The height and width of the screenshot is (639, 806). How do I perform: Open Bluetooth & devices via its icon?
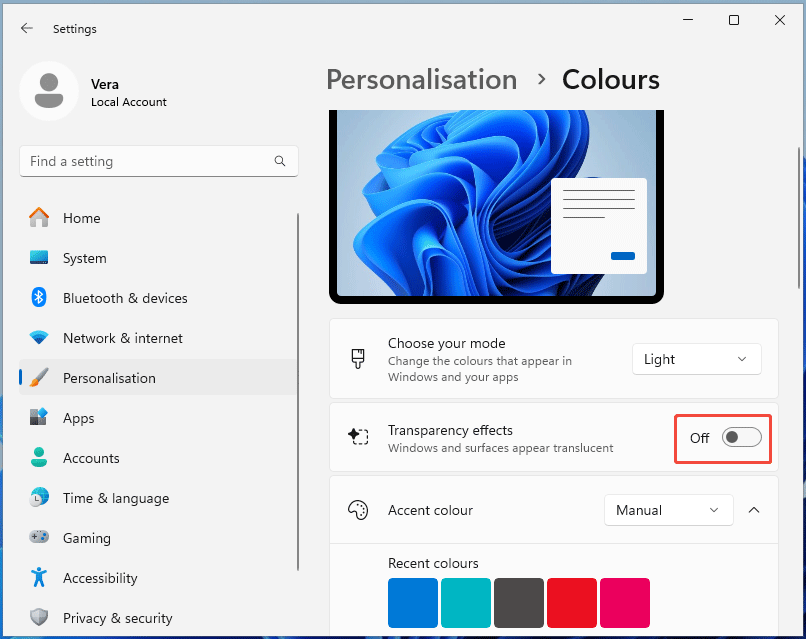[x=40, y=297]
